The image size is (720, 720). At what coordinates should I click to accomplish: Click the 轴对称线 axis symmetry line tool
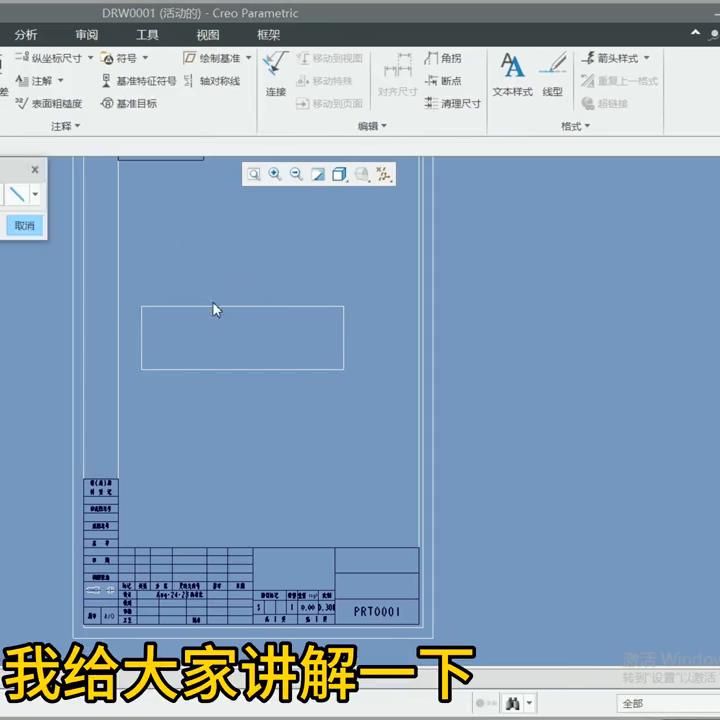point(212,81)
